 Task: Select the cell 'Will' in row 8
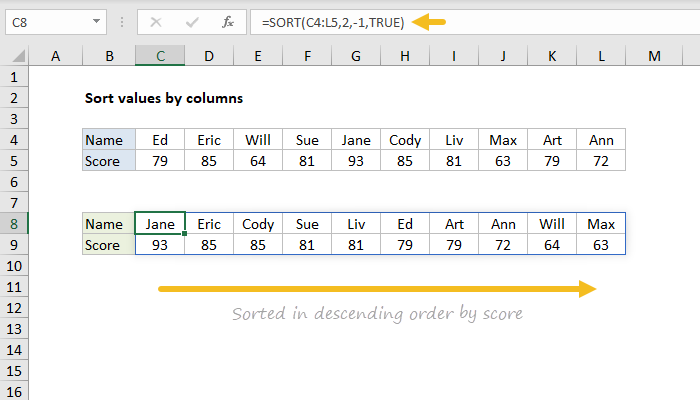click(552, 224)
